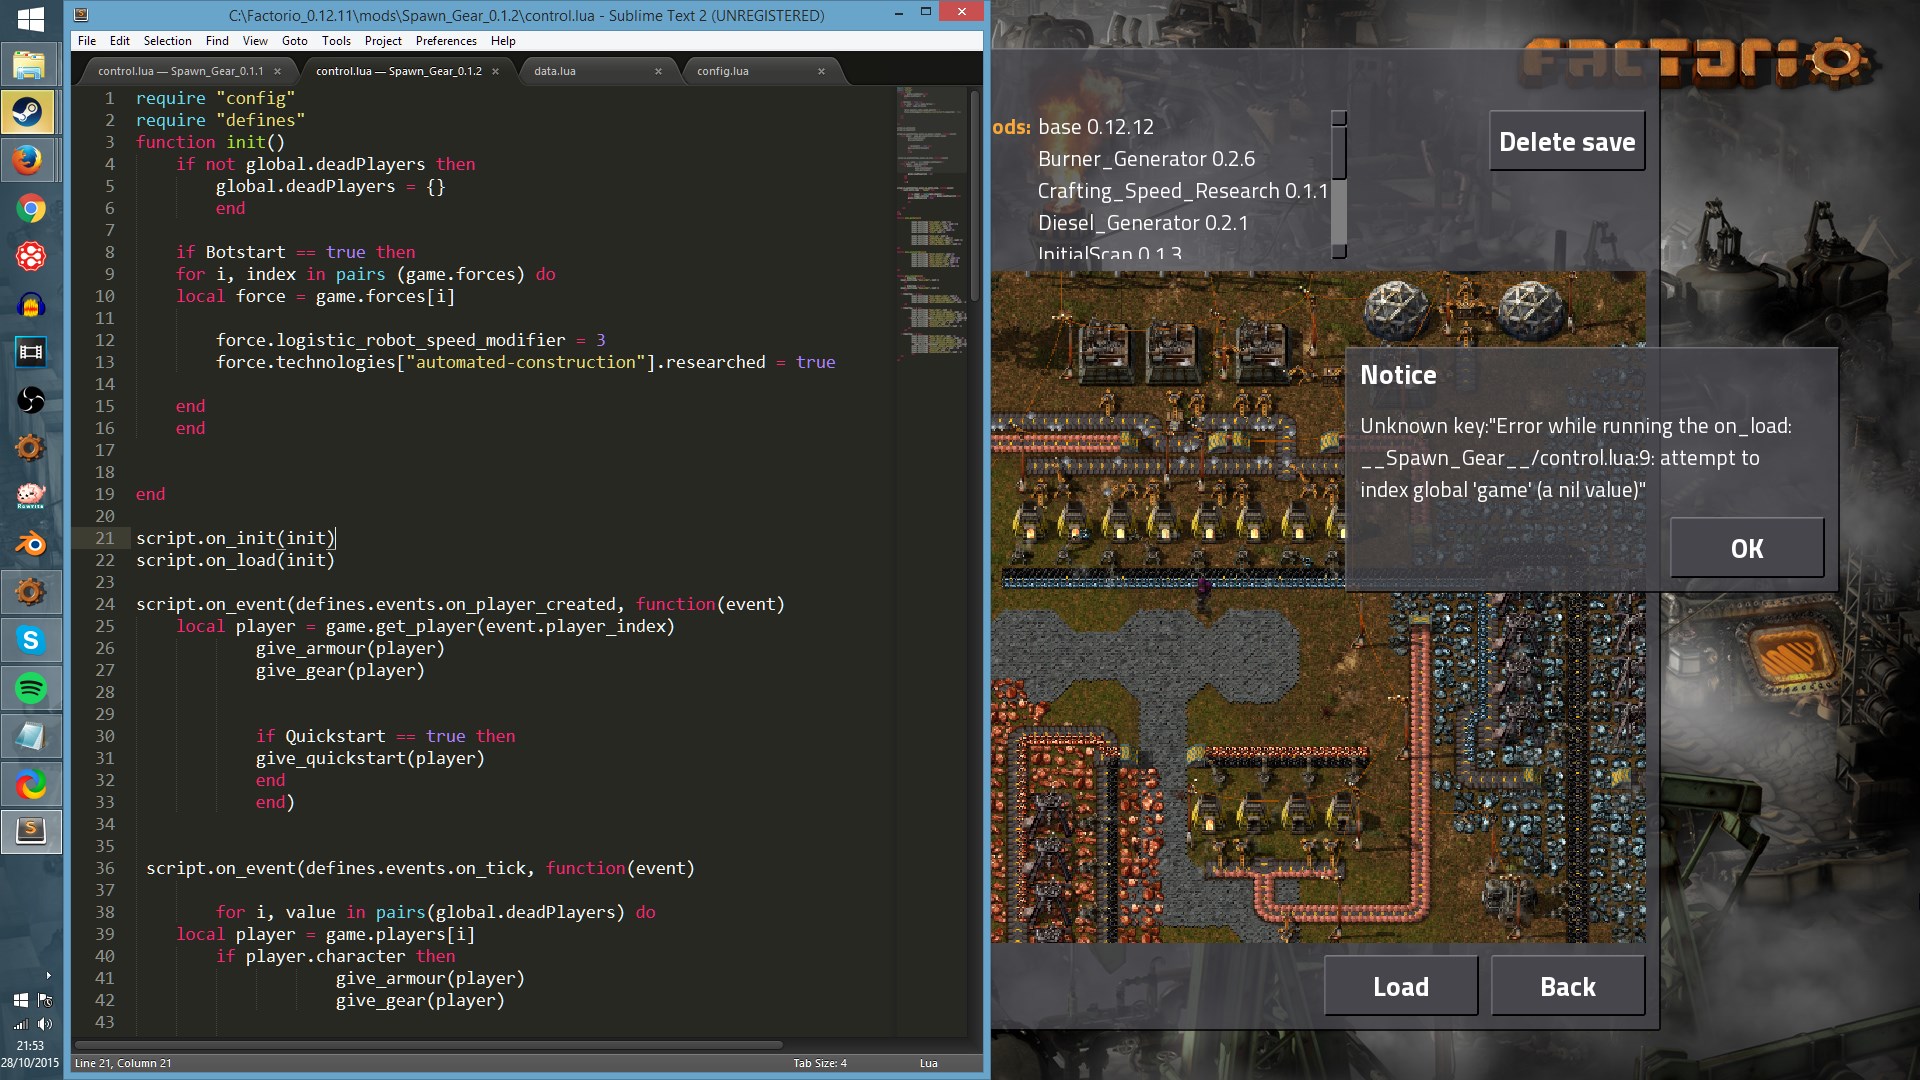Click the Sublime Text title bar icon
1920x1080 pixels.
click(x=81, y=14)
